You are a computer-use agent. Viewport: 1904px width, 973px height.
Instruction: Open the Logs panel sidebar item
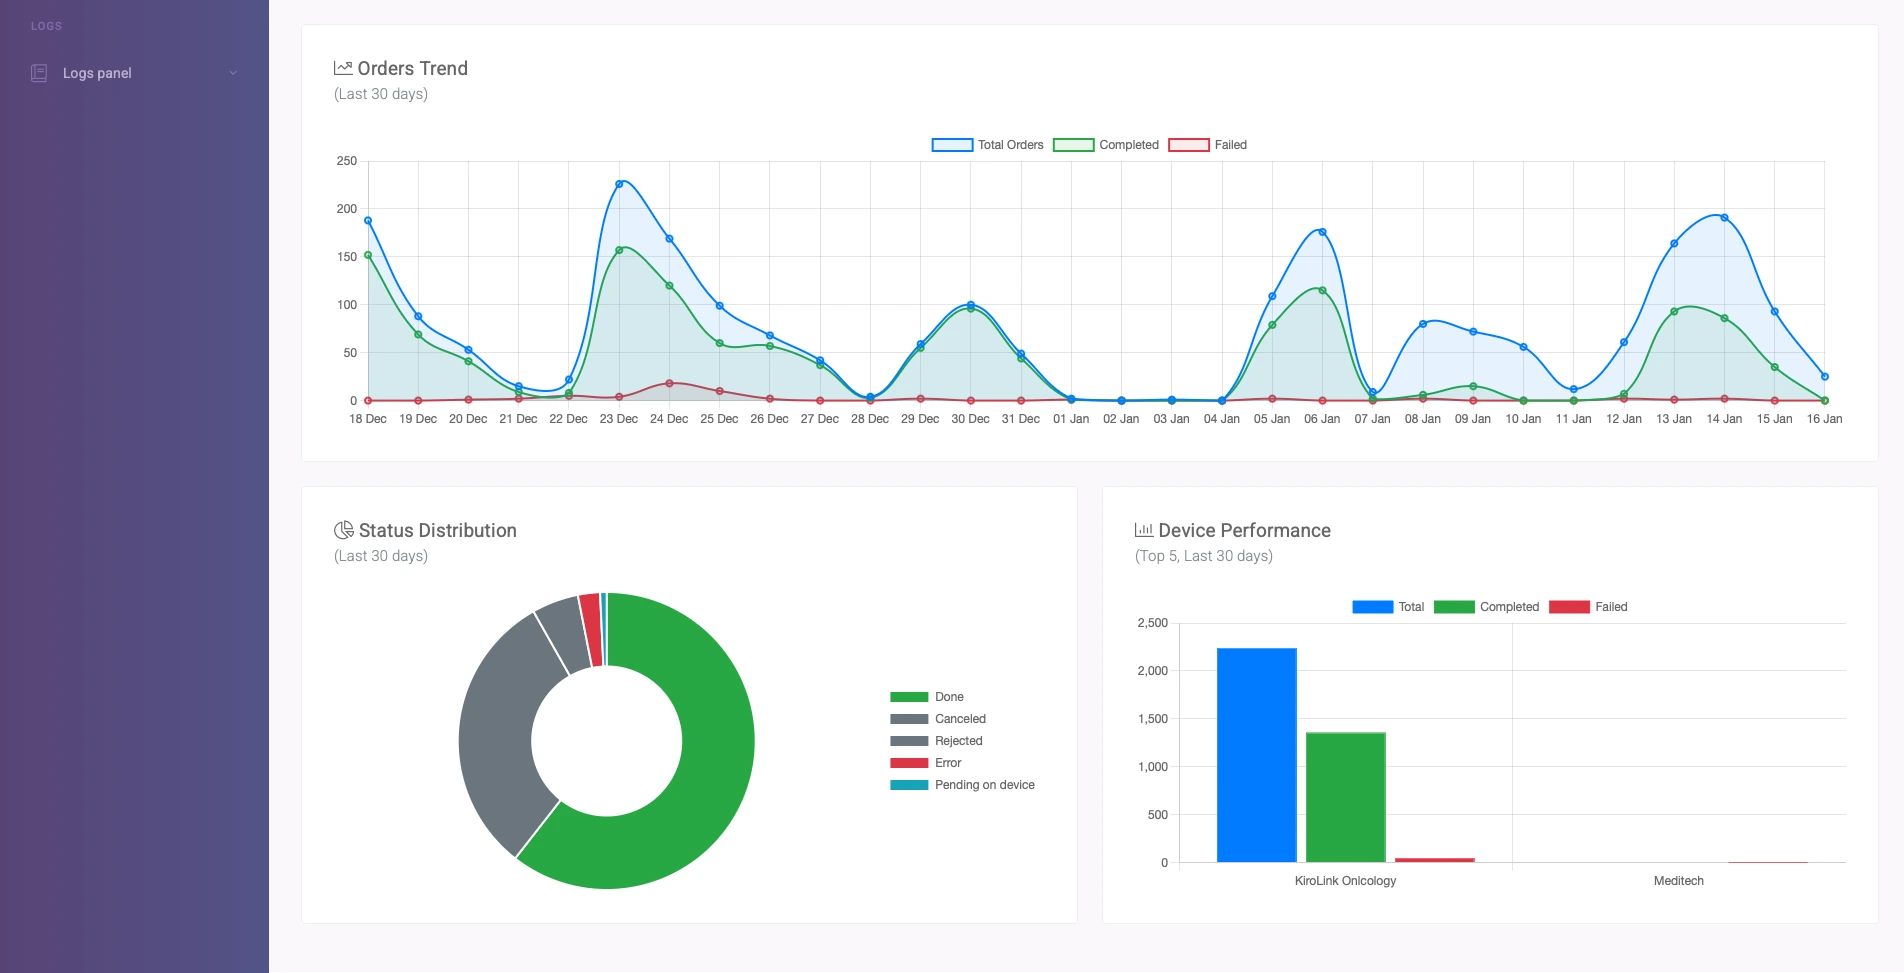point(97,72)
